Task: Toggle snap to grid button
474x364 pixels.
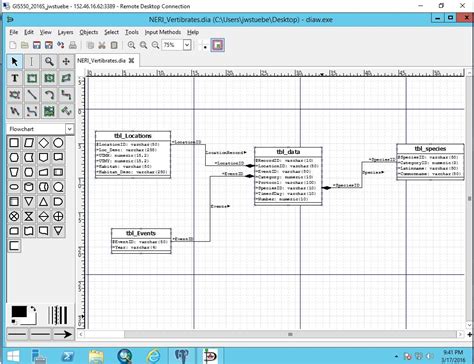Action: pyautogui.click(x=205, y=45)
